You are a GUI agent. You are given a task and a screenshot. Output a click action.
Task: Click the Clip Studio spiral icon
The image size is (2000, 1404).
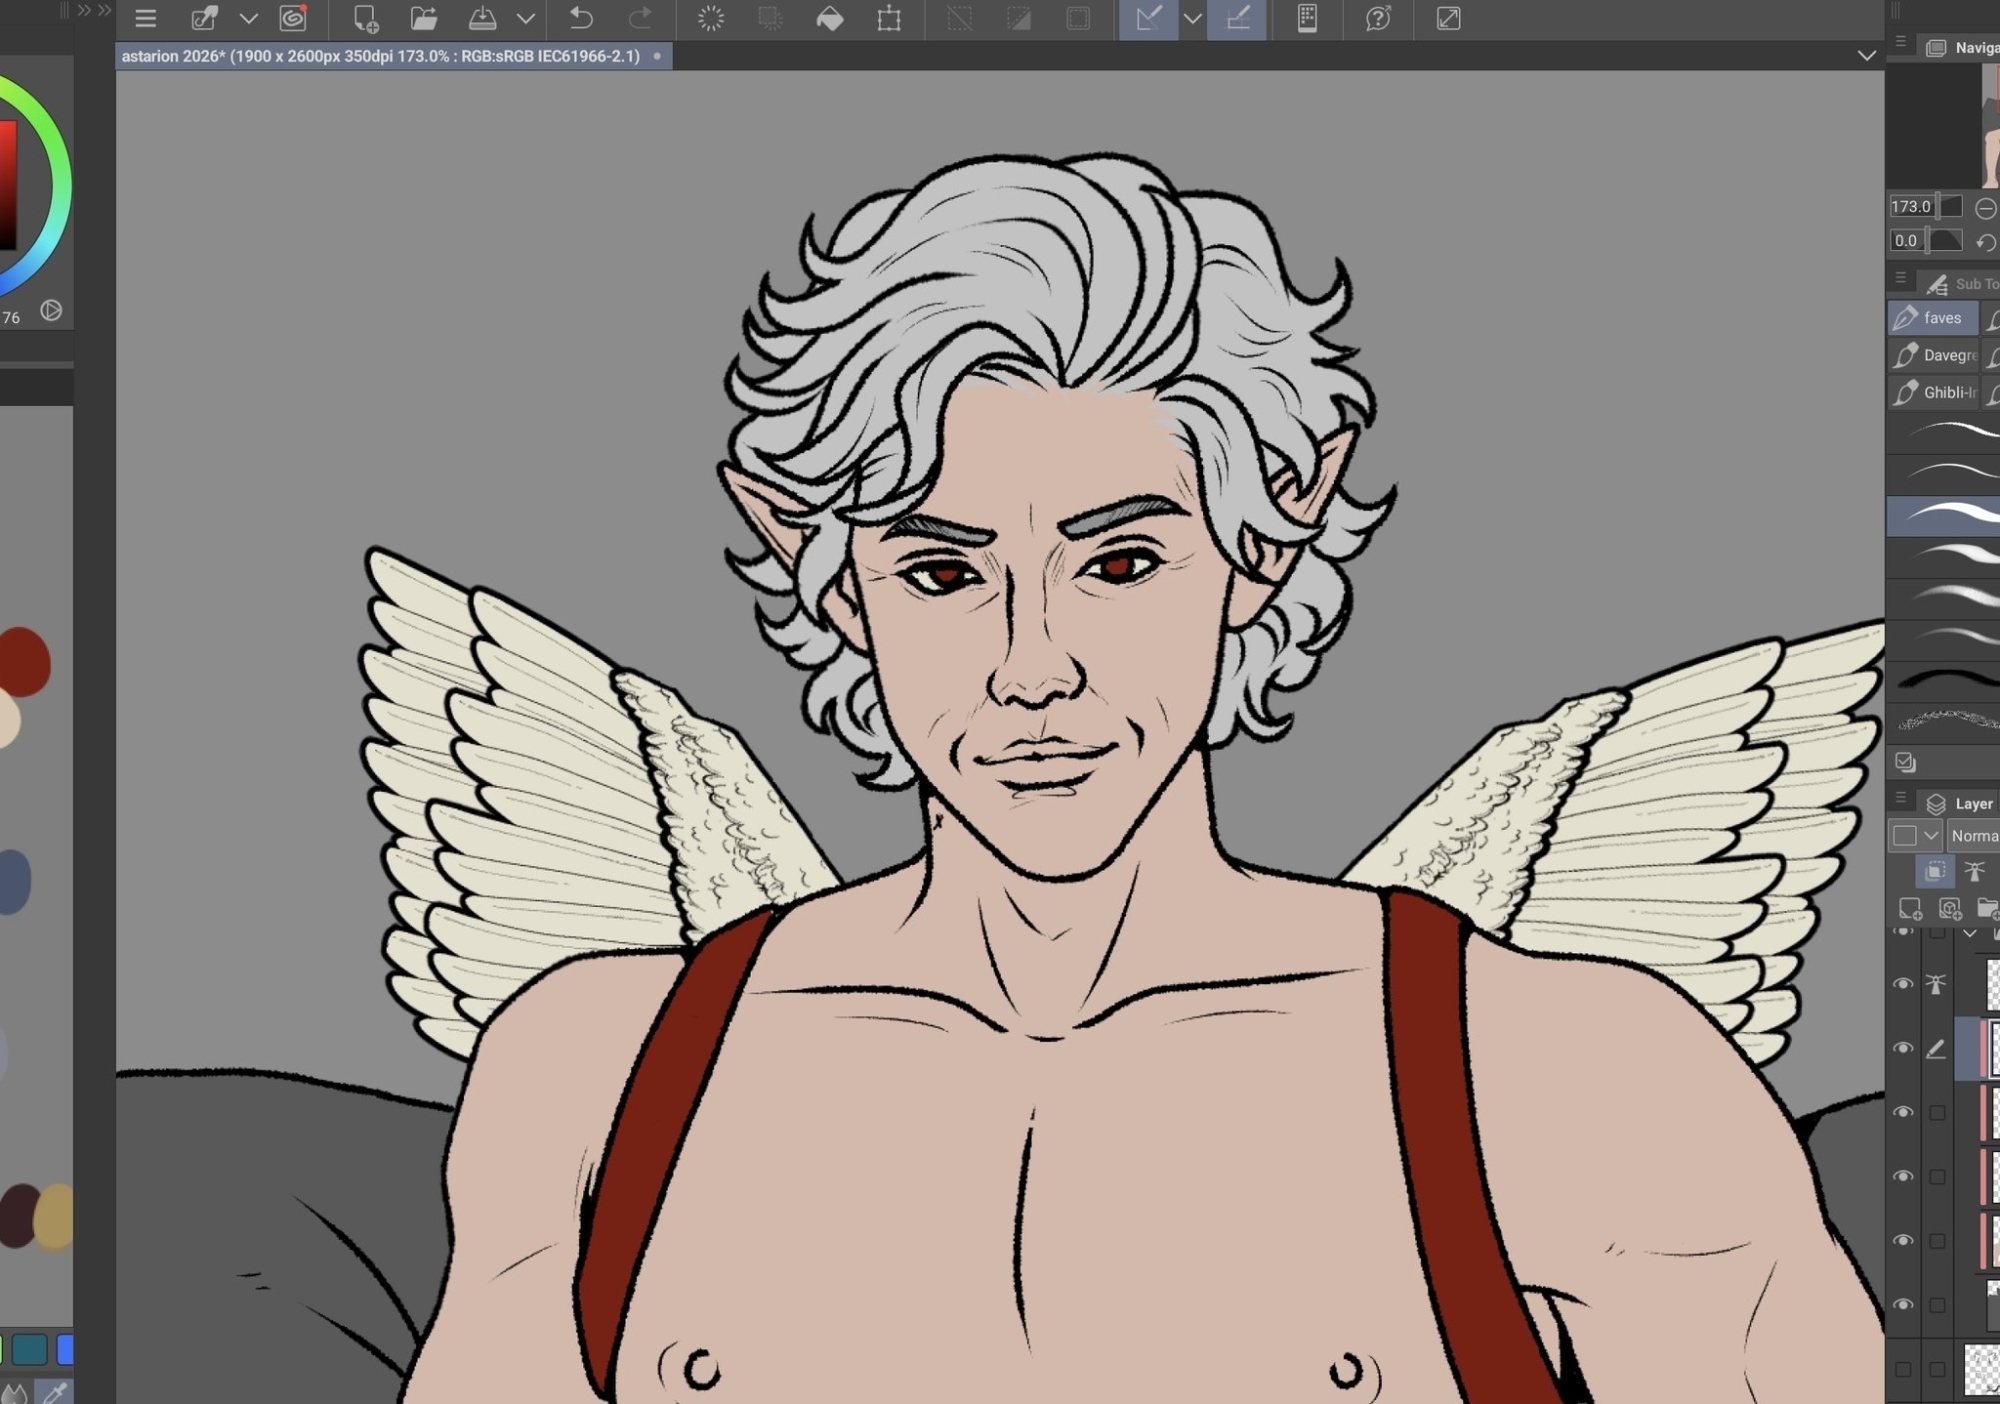coord(293,18)
